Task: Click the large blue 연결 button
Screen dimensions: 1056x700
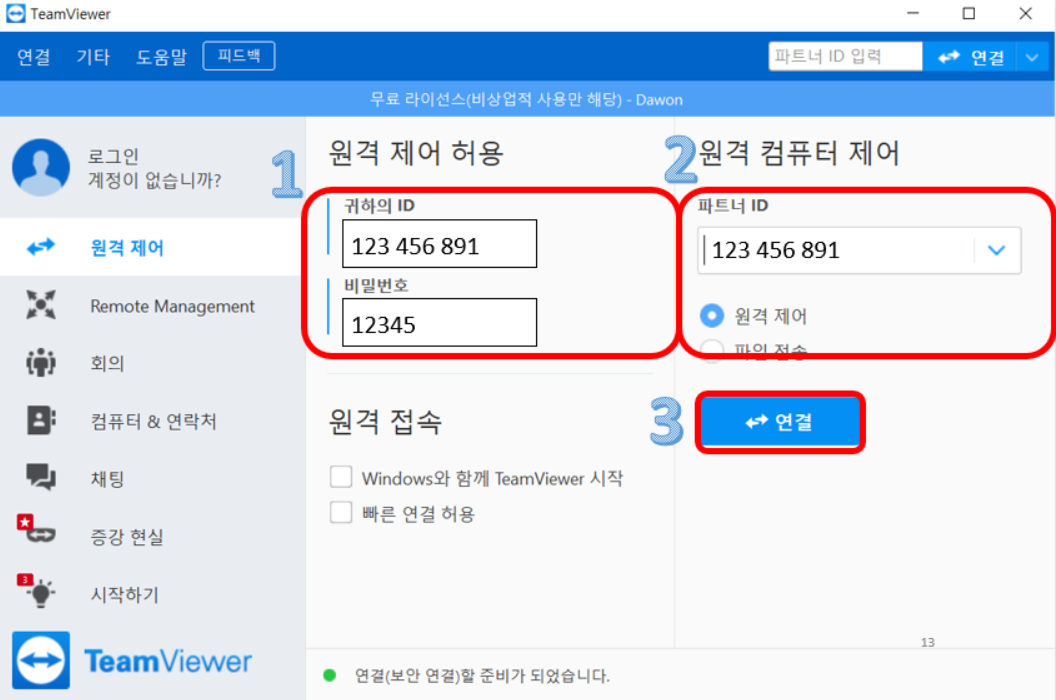Action: click(x=780, y=422)
